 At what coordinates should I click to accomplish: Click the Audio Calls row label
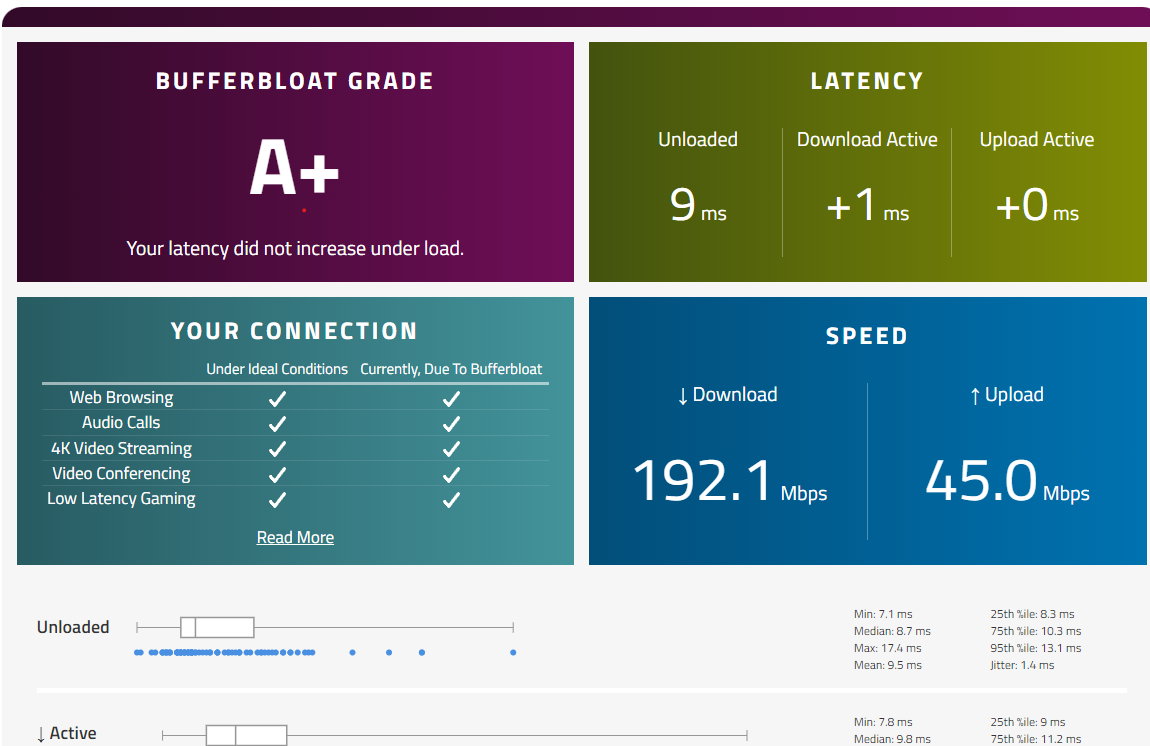(121, 423)
